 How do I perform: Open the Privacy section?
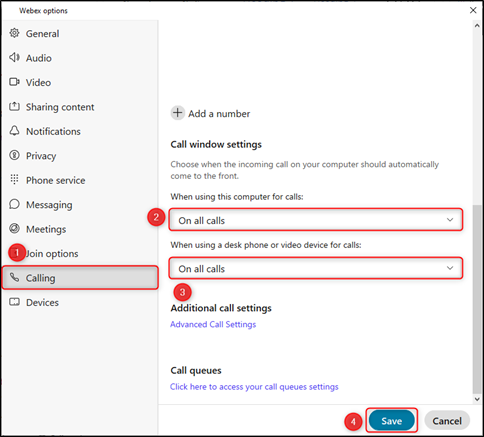(80, 156)
